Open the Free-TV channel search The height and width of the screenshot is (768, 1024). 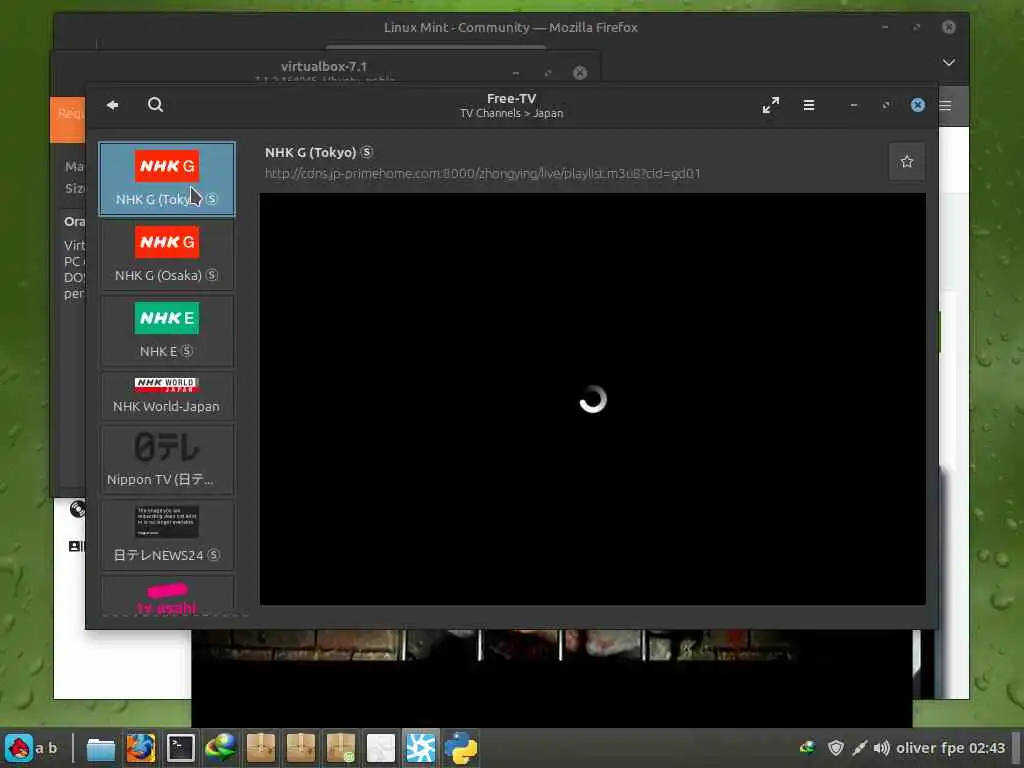point(155,104)
